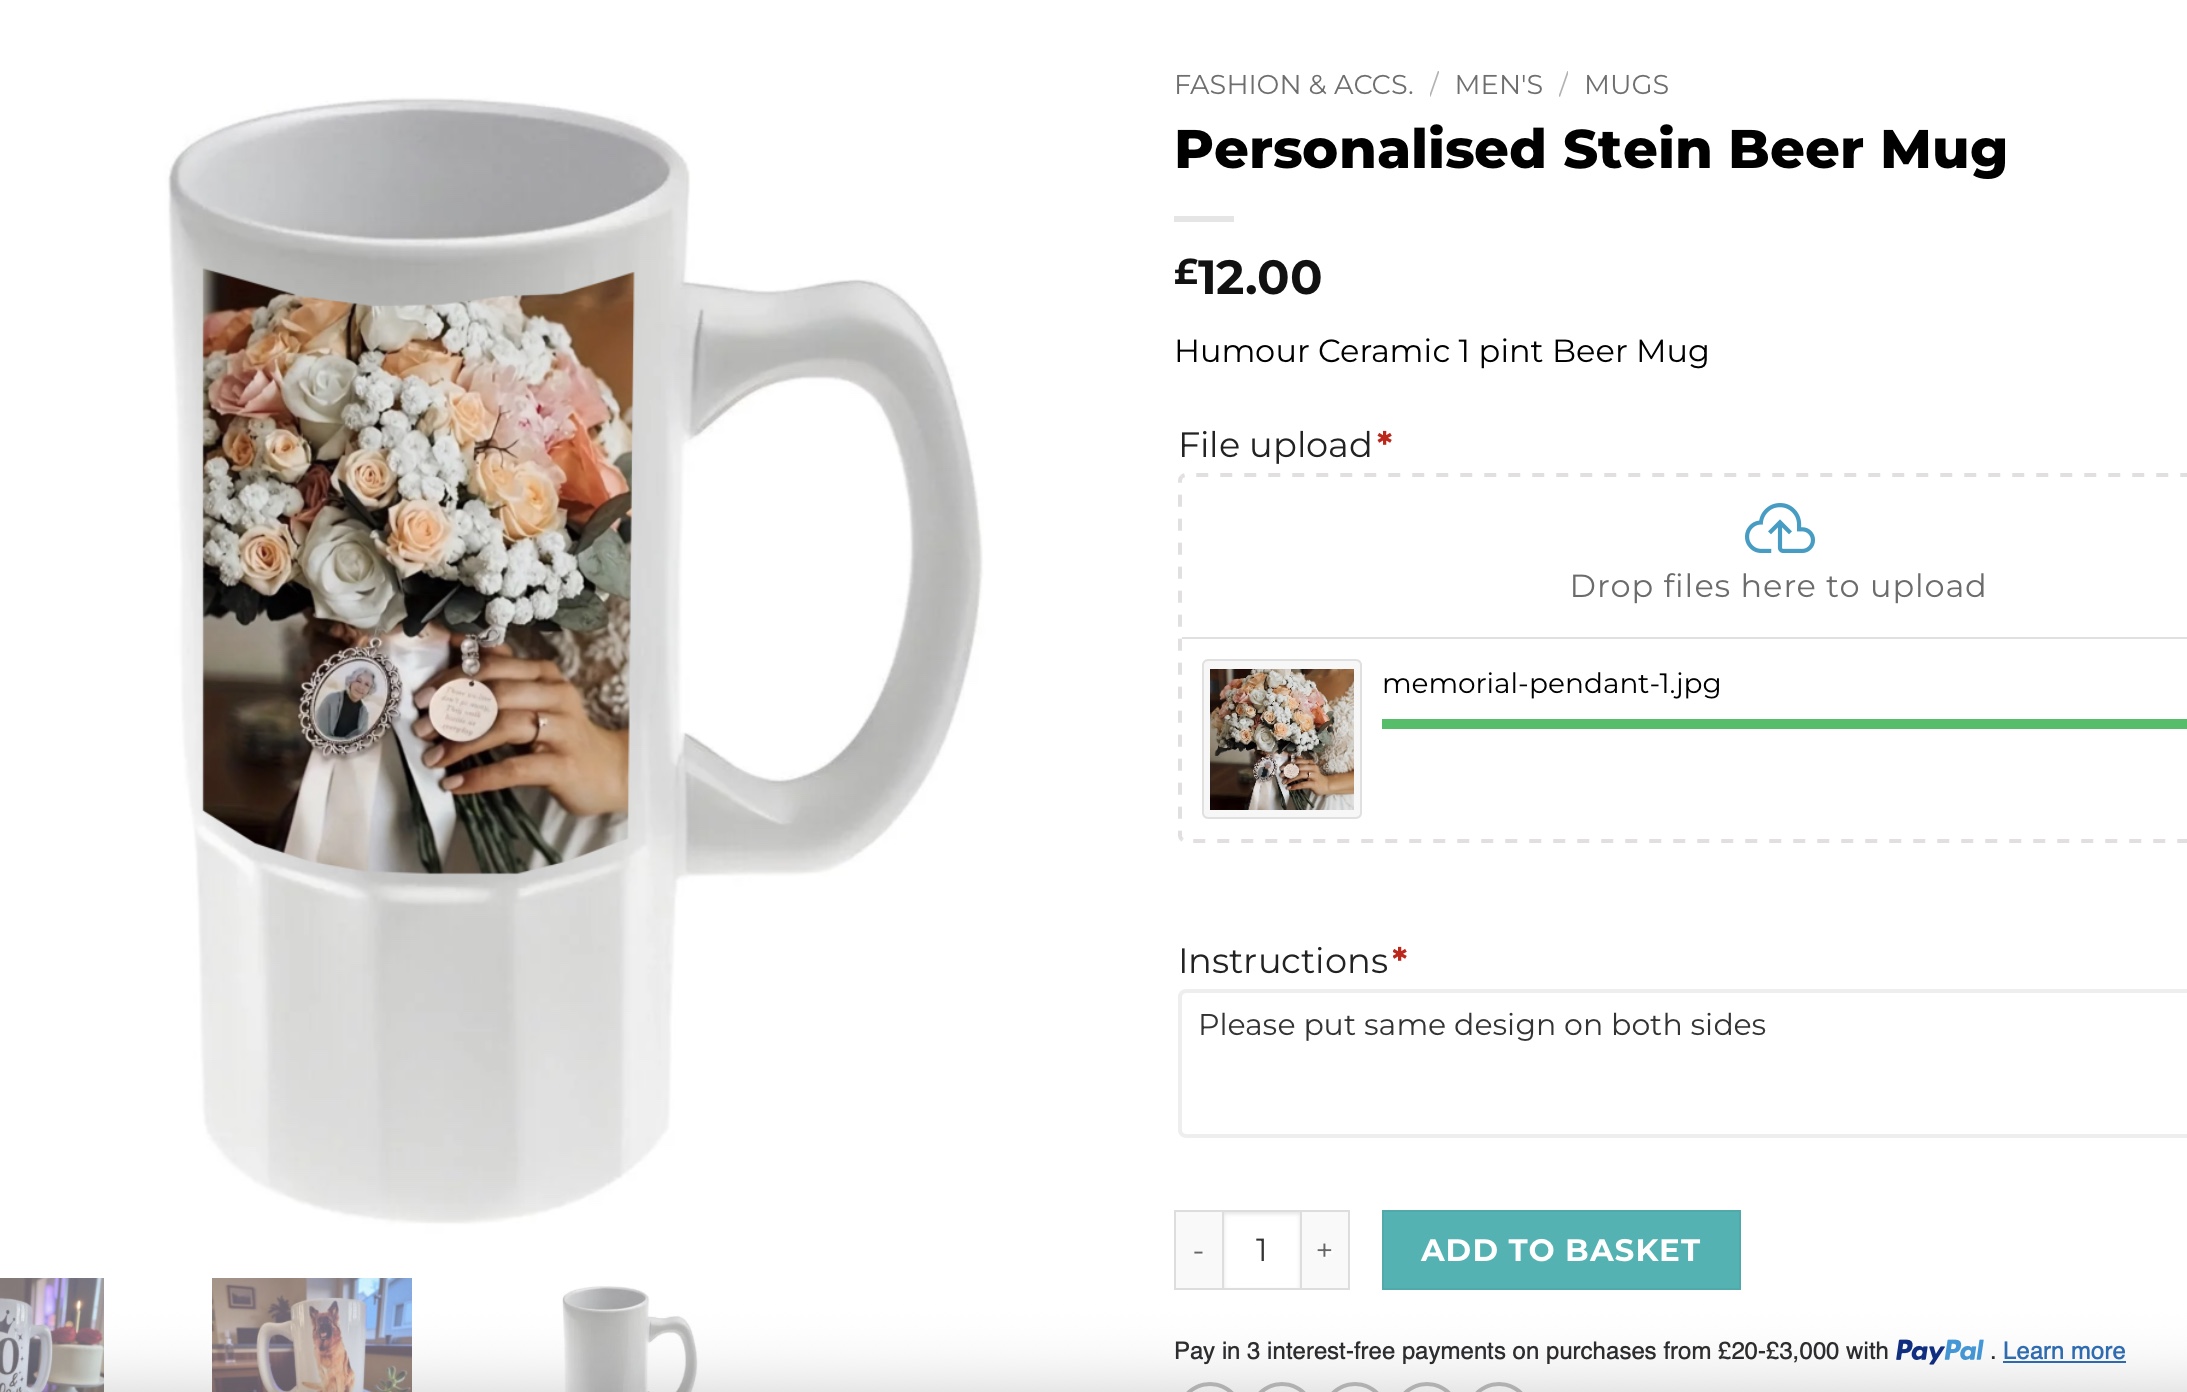Click the PayPal logo
This screenshot has height=1392, width=2187.
[x=1938, y=1351]
